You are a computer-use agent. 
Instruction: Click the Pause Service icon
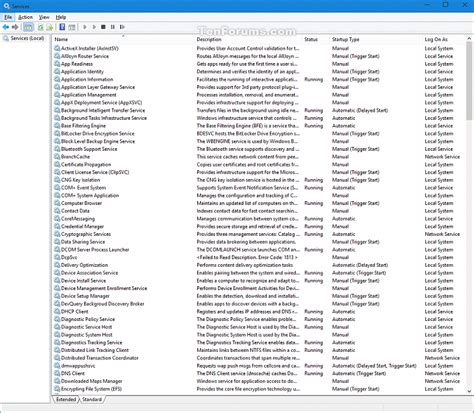113,27
